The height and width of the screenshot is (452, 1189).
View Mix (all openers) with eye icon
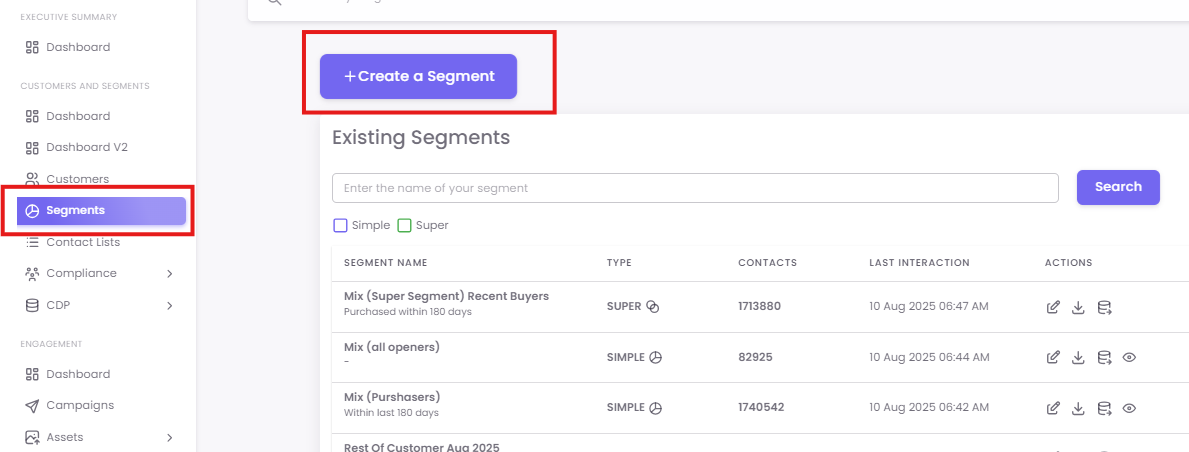[x=1129, y=357]
